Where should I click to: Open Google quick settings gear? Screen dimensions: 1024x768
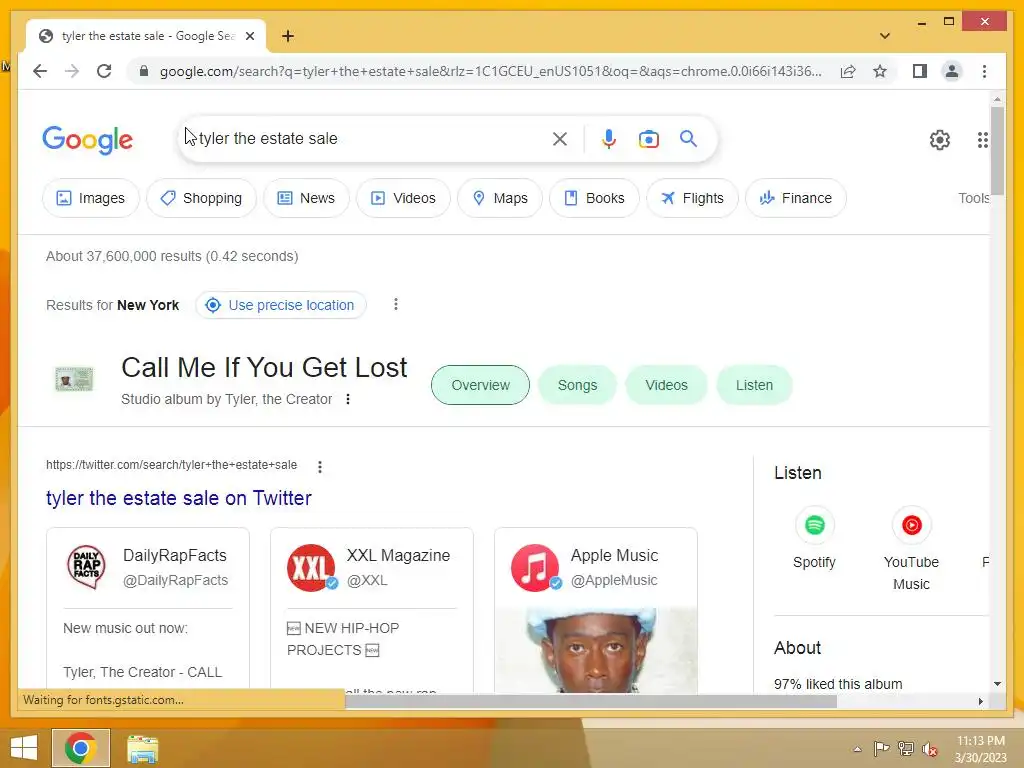tap(940, 140)
